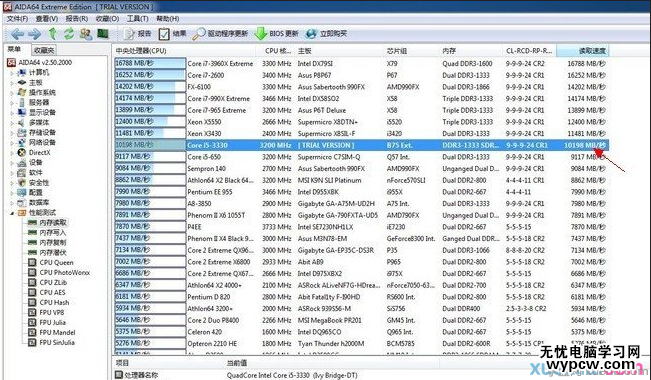This screenshot has height=380, width=651.
Task: Click the 结果 results toolbar button
Action: [x=173, y=34]
